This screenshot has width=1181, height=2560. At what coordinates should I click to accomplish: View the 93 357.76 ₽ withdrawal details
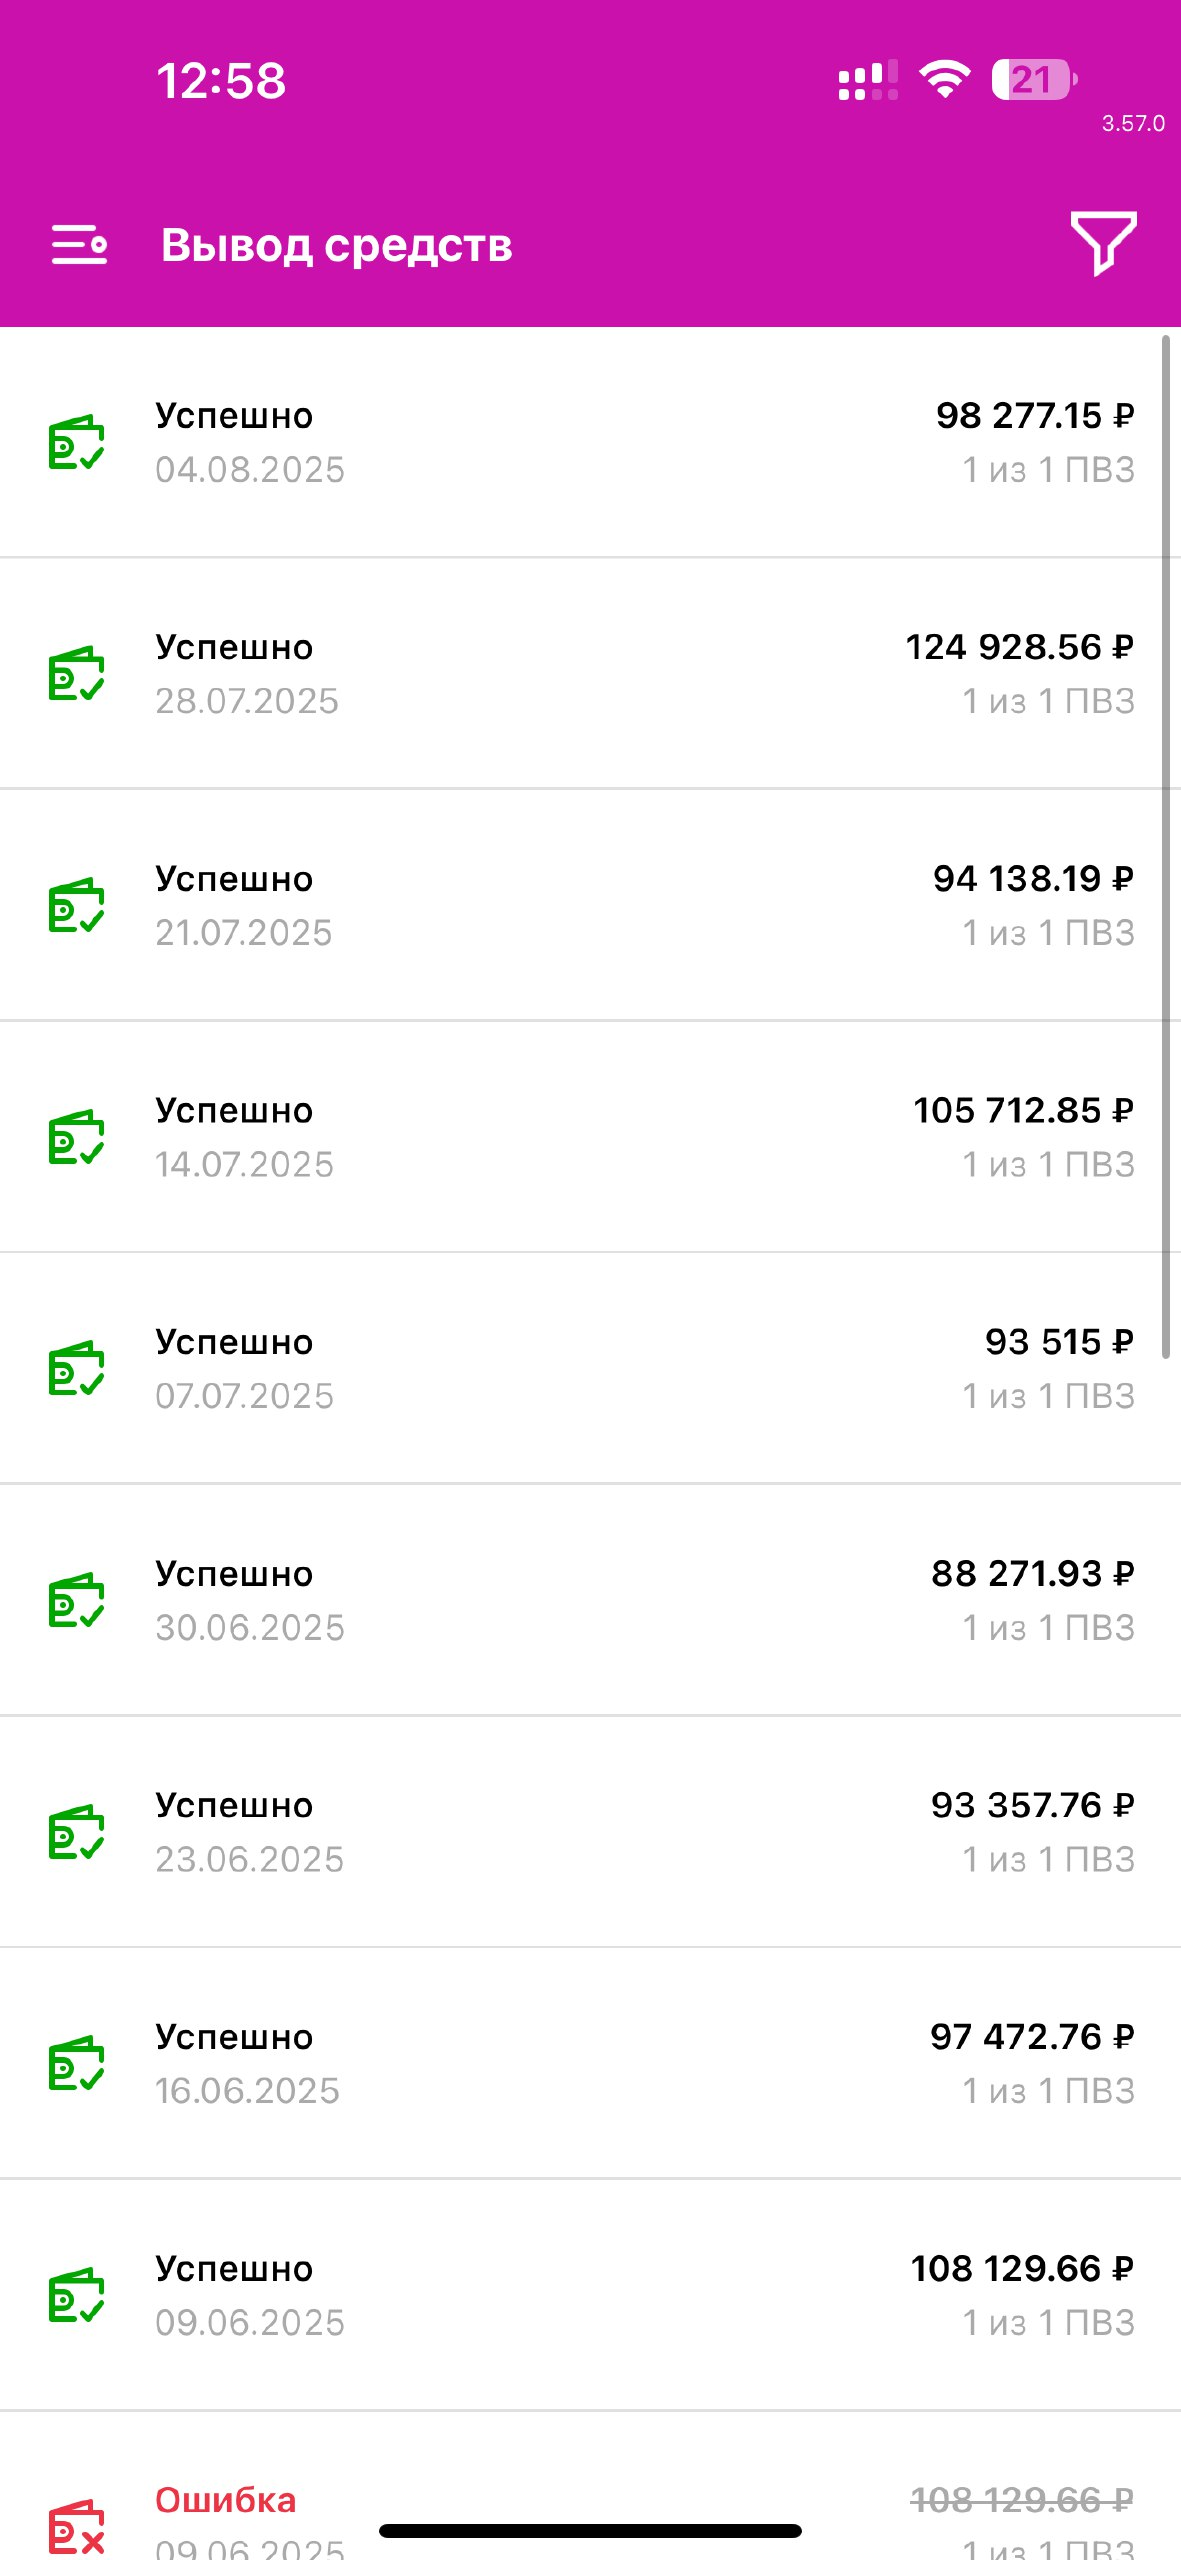point(590,1831)
